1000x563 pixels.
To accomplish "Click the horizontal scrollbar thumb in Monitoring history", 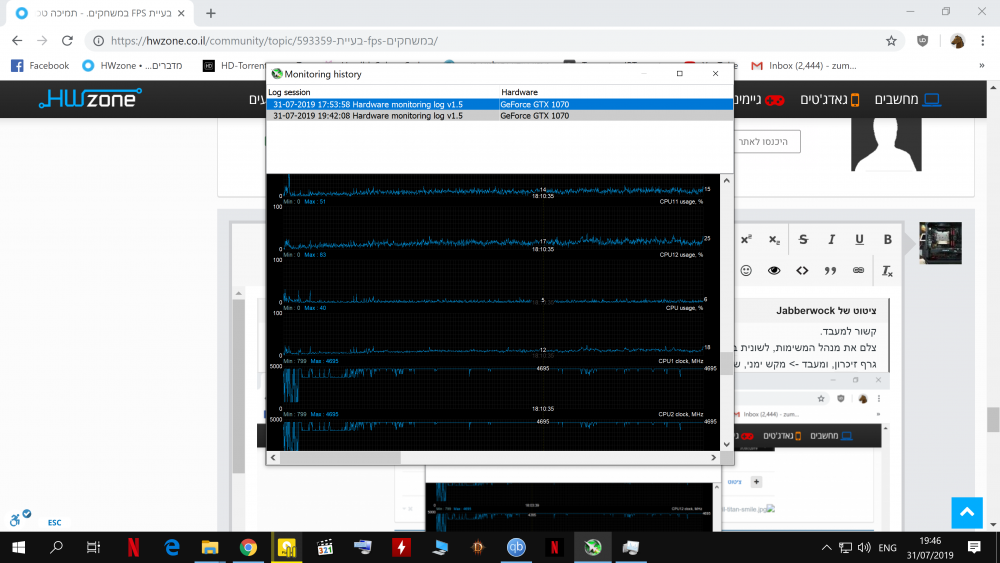I will [x=340, y=457].
